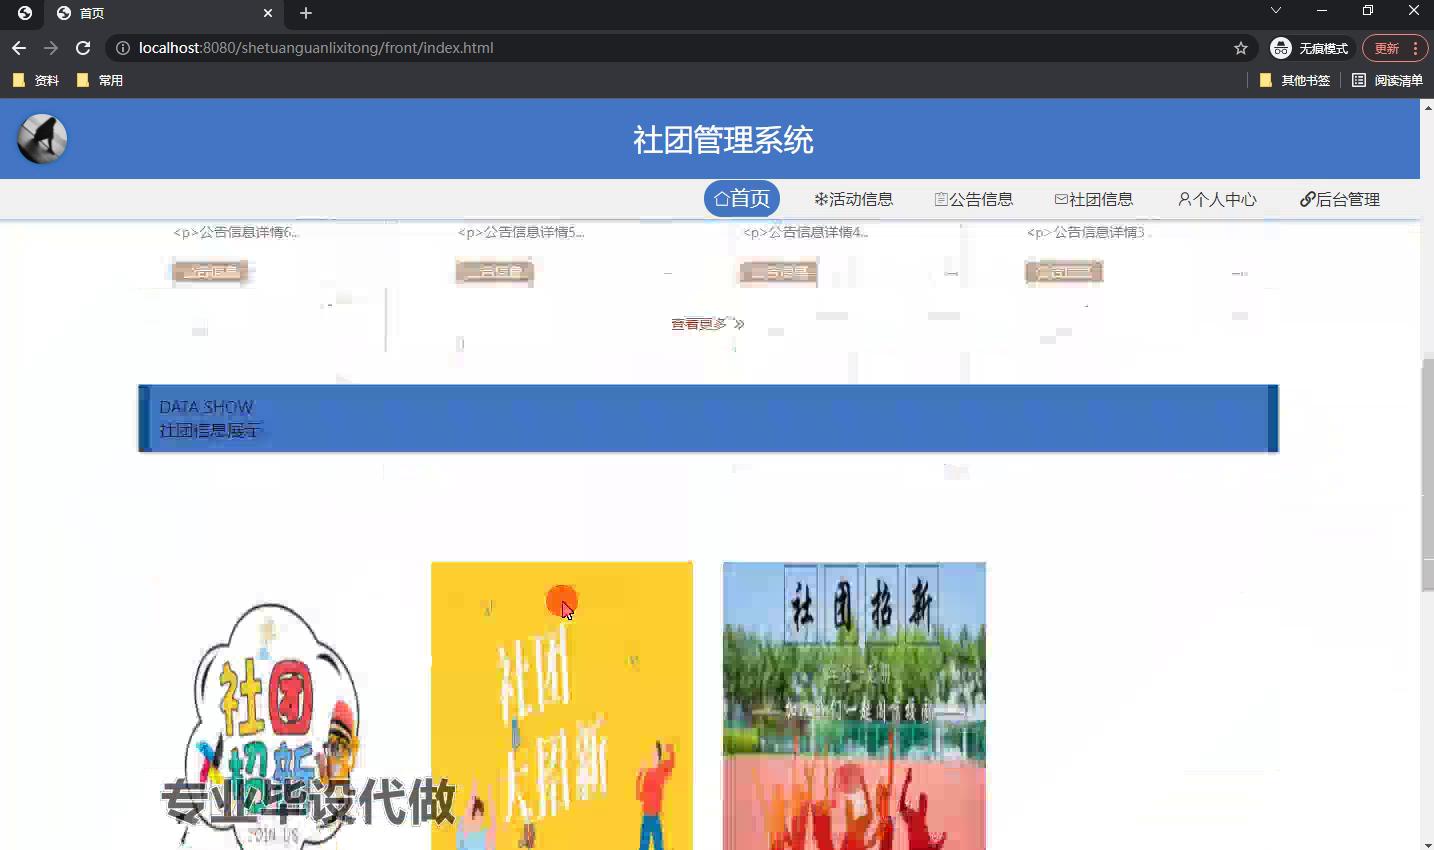
Task: Expand the 其他书签 folder
Action: tap(1295, 80)
